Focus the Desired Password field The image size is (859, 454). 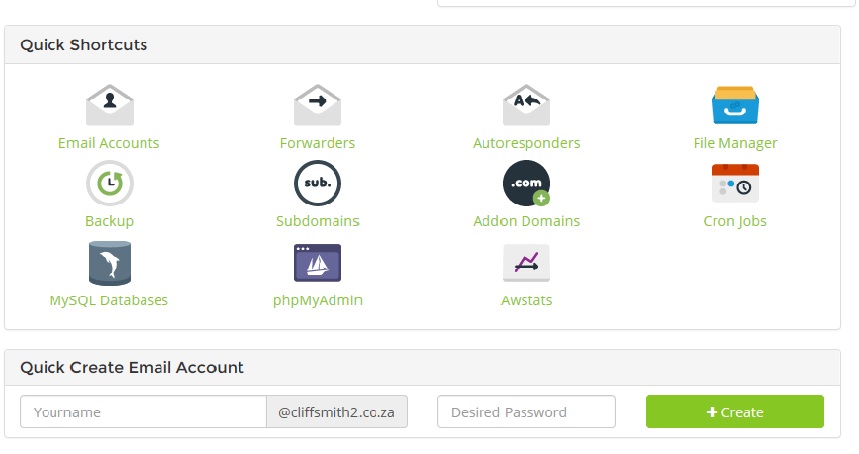[x=526, y=412]
